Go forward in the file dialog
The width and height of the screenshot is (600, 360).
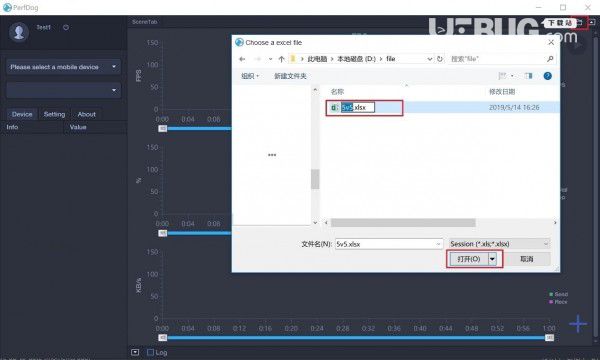tap(258, 59)
